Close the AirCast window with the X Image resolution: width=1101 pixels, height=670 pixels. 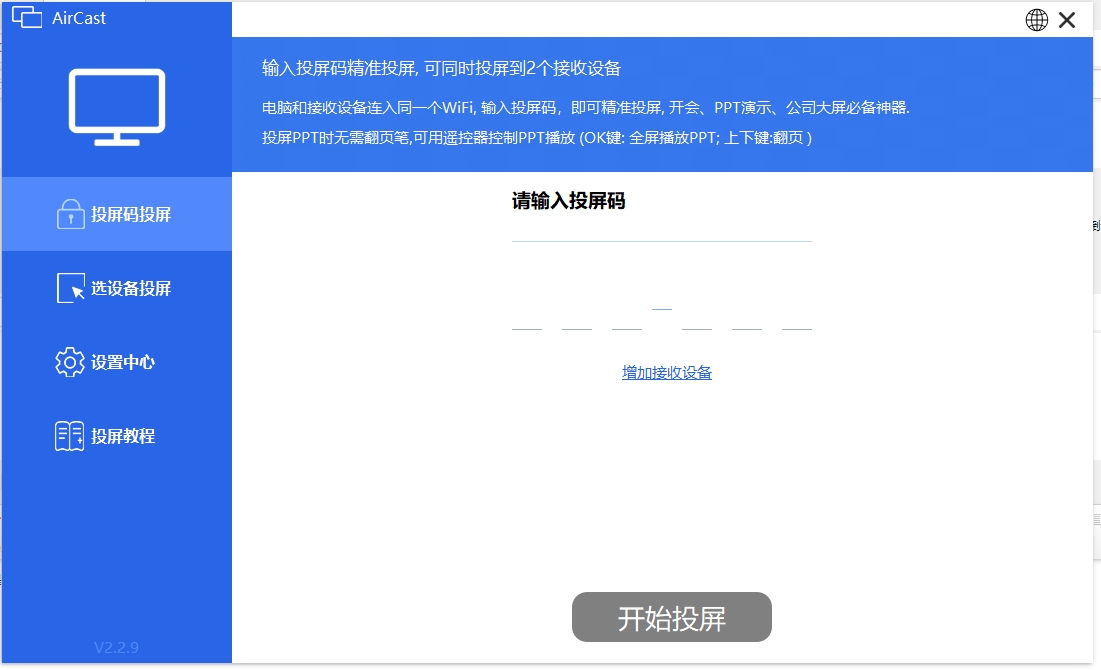[1067, 19]
